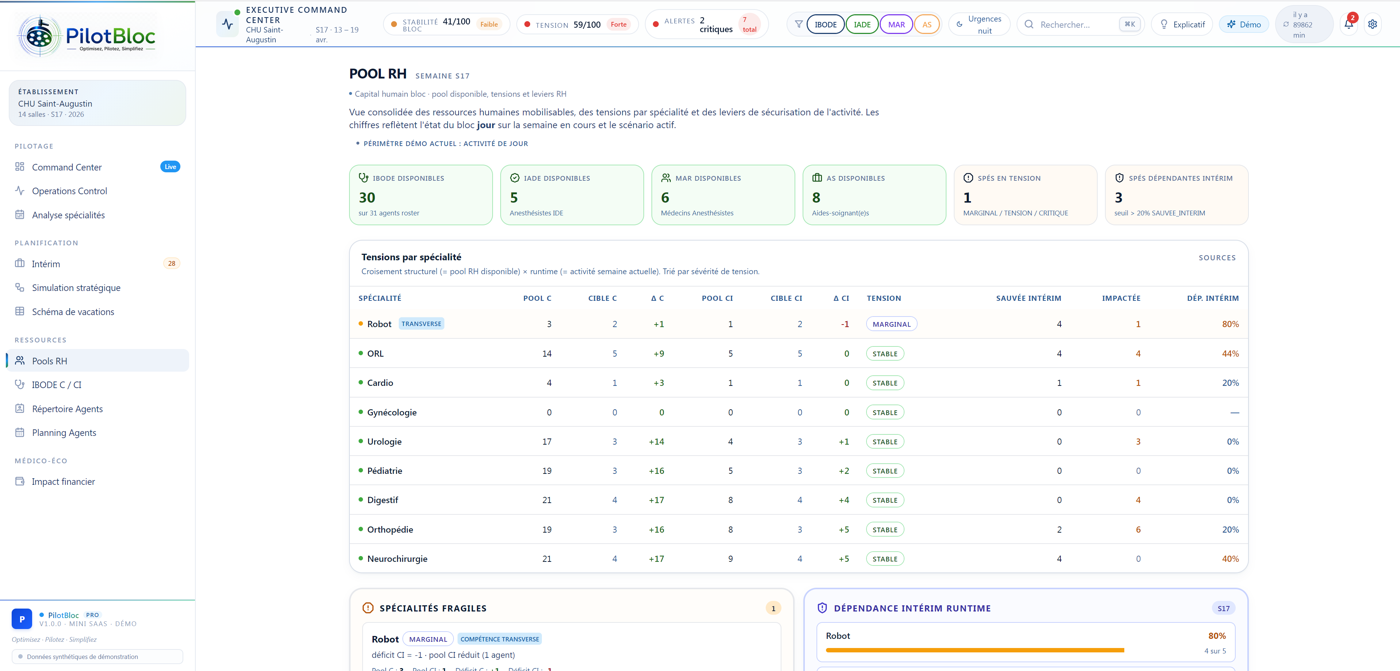Click the Tension 59/100 indicator
Viewport: 1400px width, 671px height.
click(x=578, y=24)
